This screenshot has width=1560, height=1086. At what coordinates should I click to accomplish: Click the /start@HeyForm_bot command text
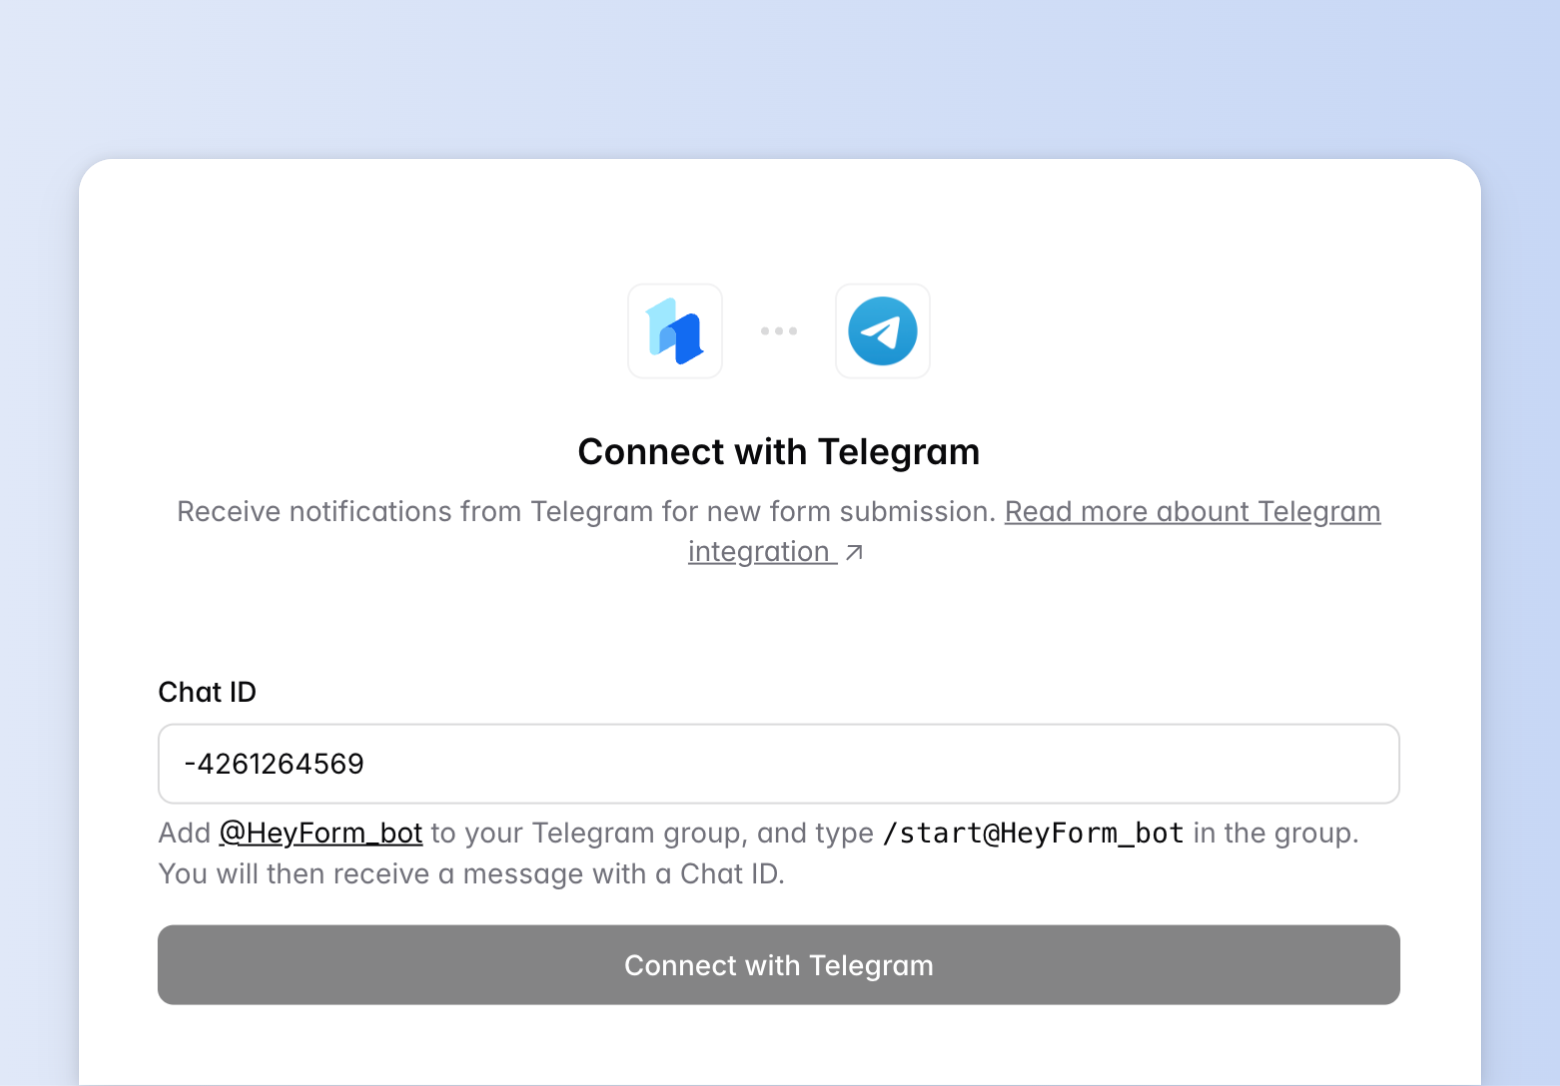[1032, 832]
